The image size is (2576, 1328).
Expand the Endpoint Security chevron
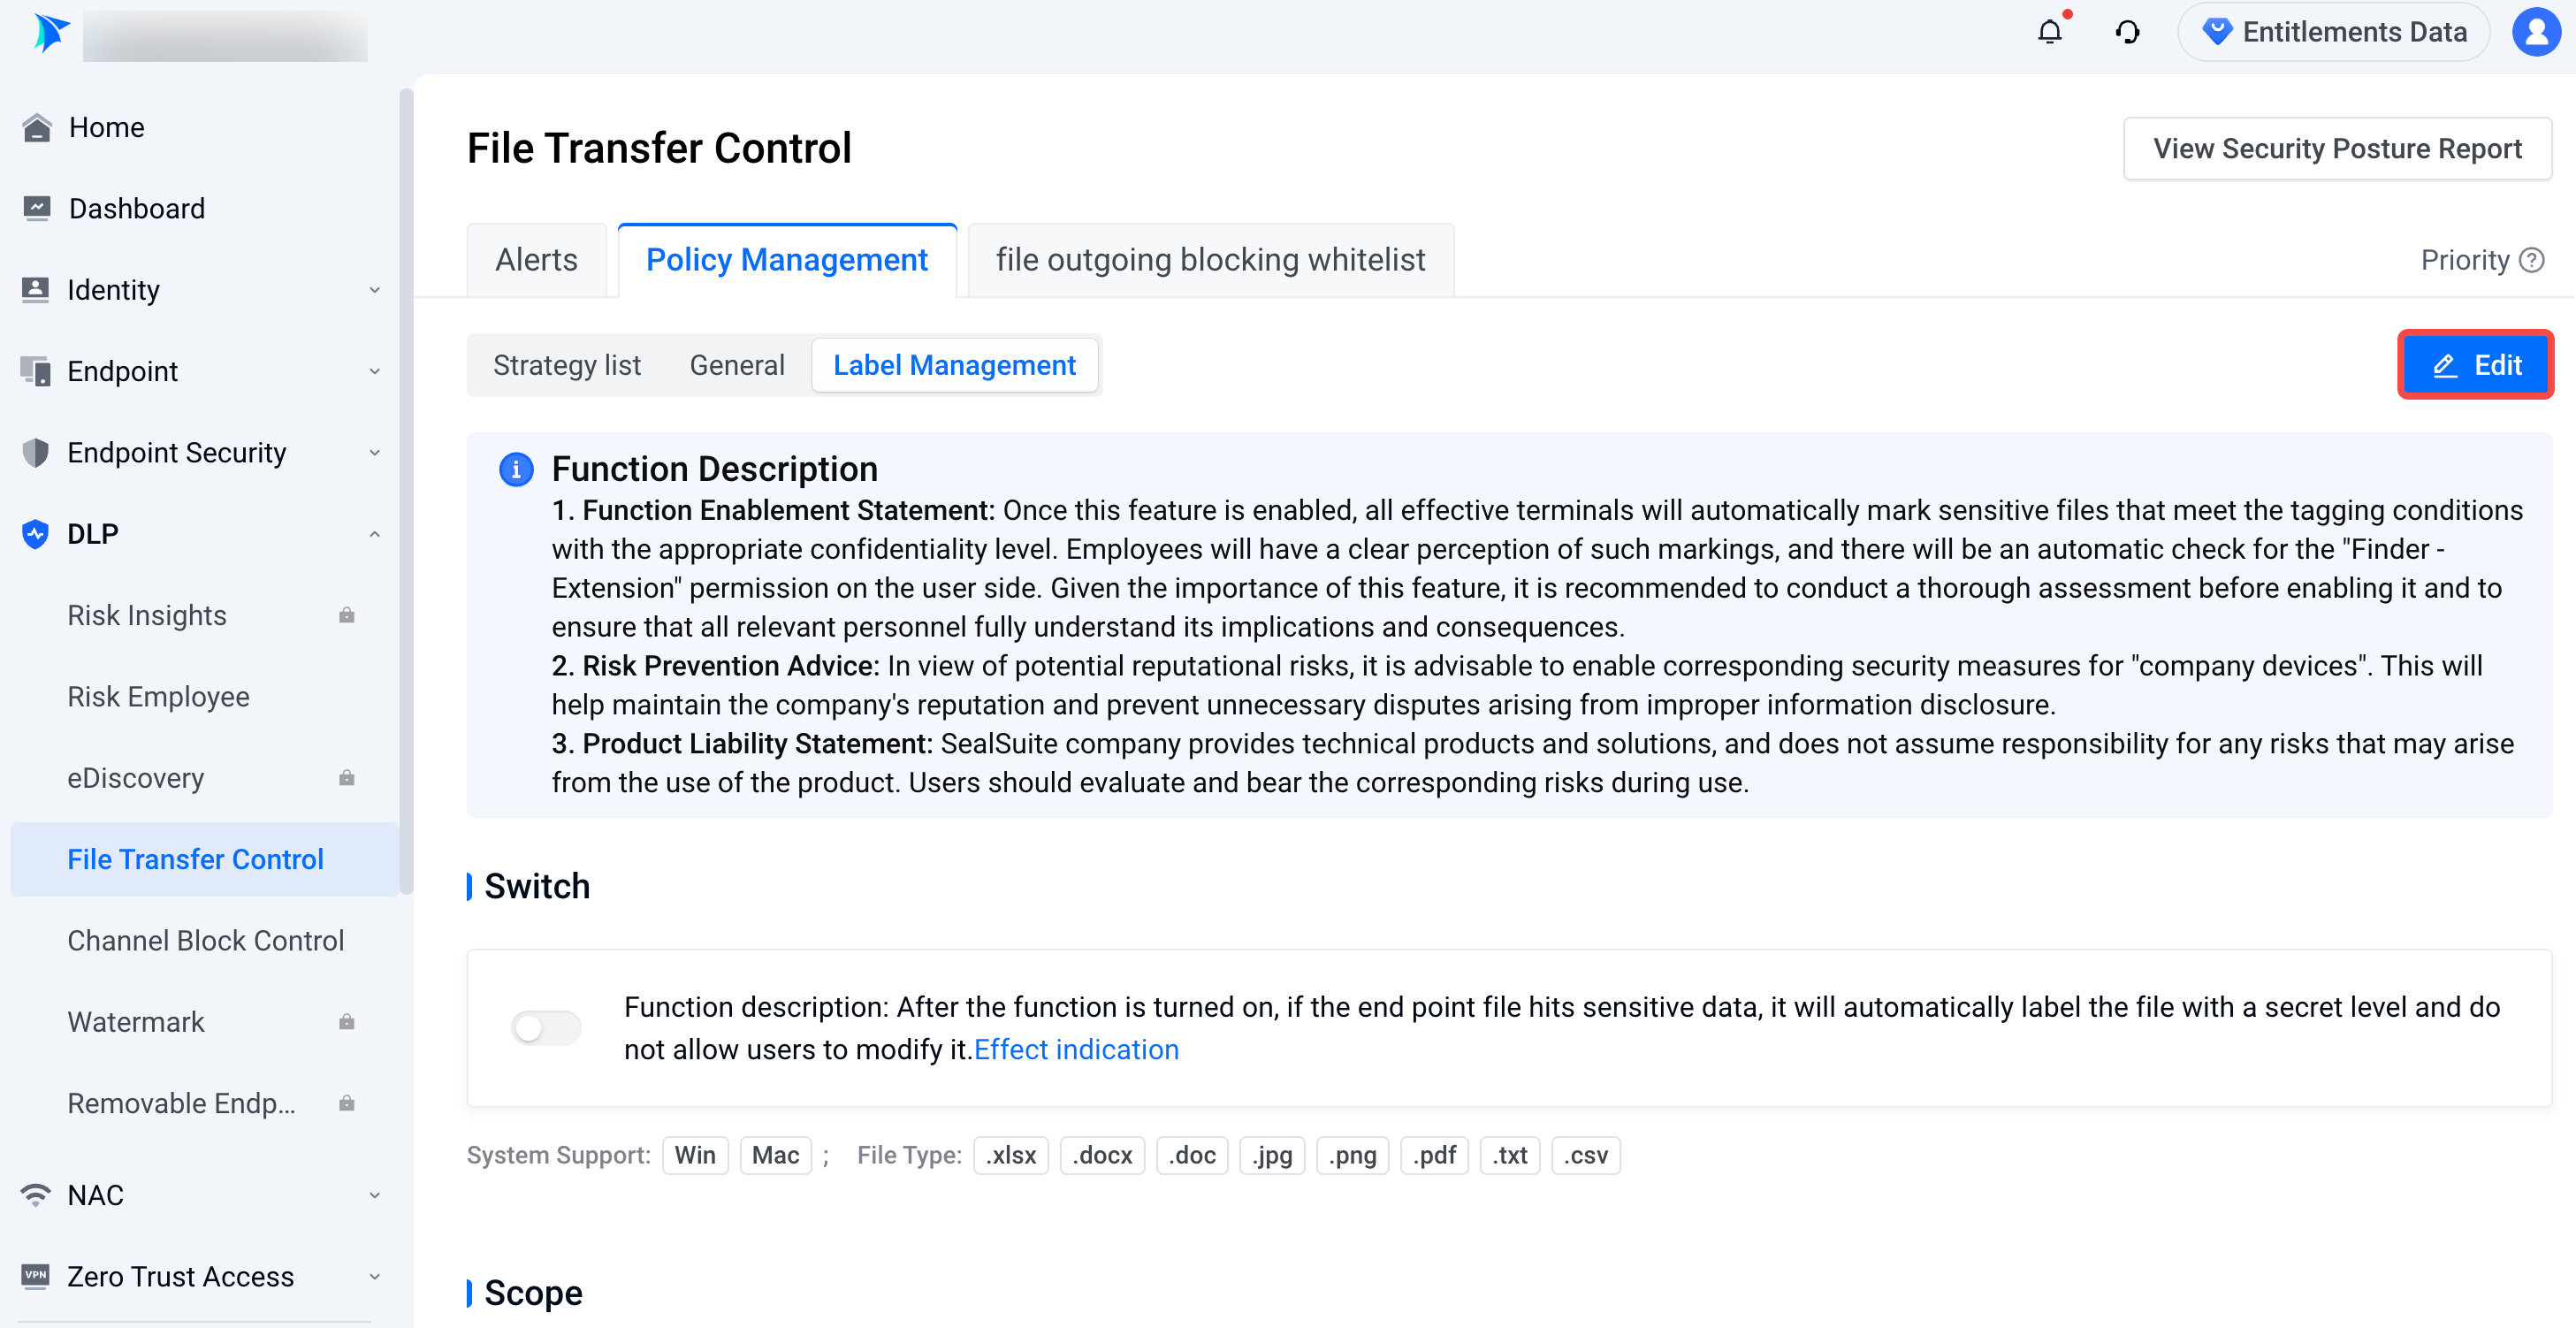(375, 453)
